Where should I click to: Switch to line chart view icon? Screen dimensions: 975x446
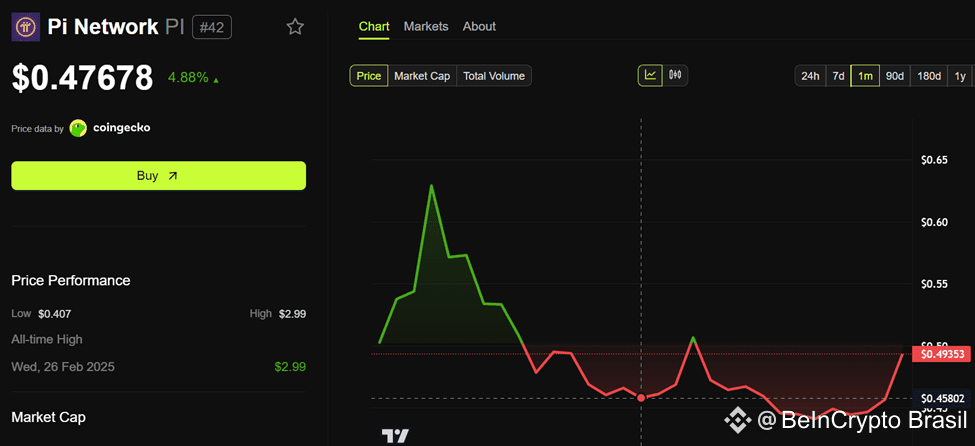650,75
